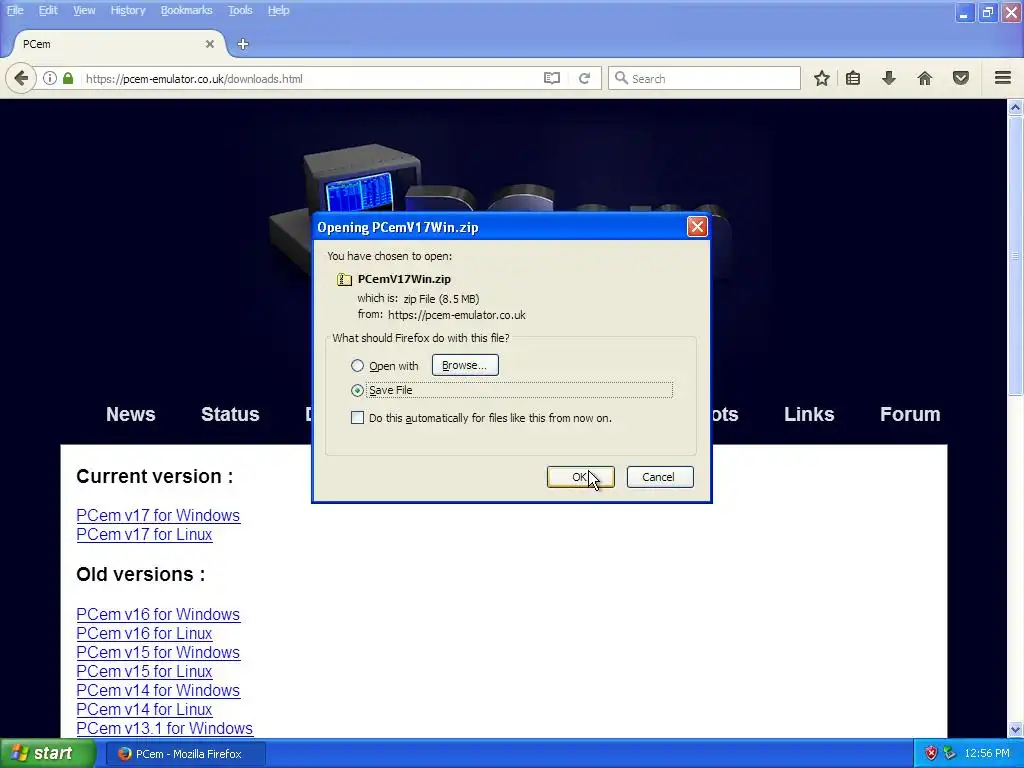
Task: Reload the page with refresh icon
Action: tap(584, 78)
